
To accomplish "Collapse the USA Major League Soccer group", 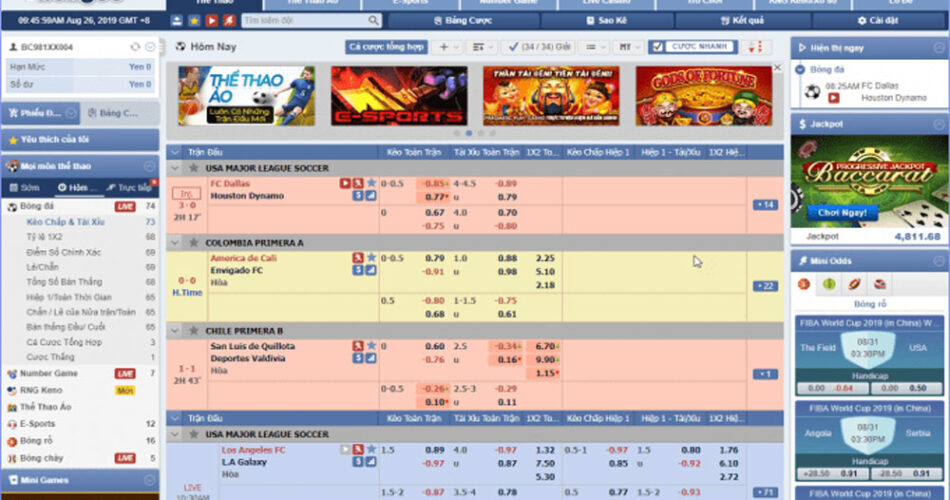I will pyautogui.click(x=176, y=168).
